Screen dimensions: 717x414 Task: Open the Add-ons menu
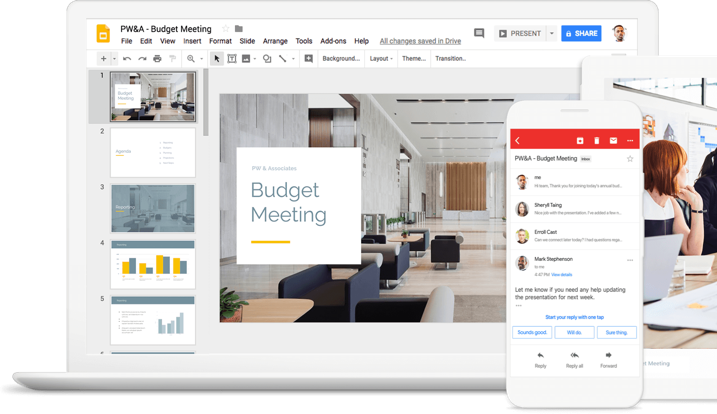pos(333,41)
